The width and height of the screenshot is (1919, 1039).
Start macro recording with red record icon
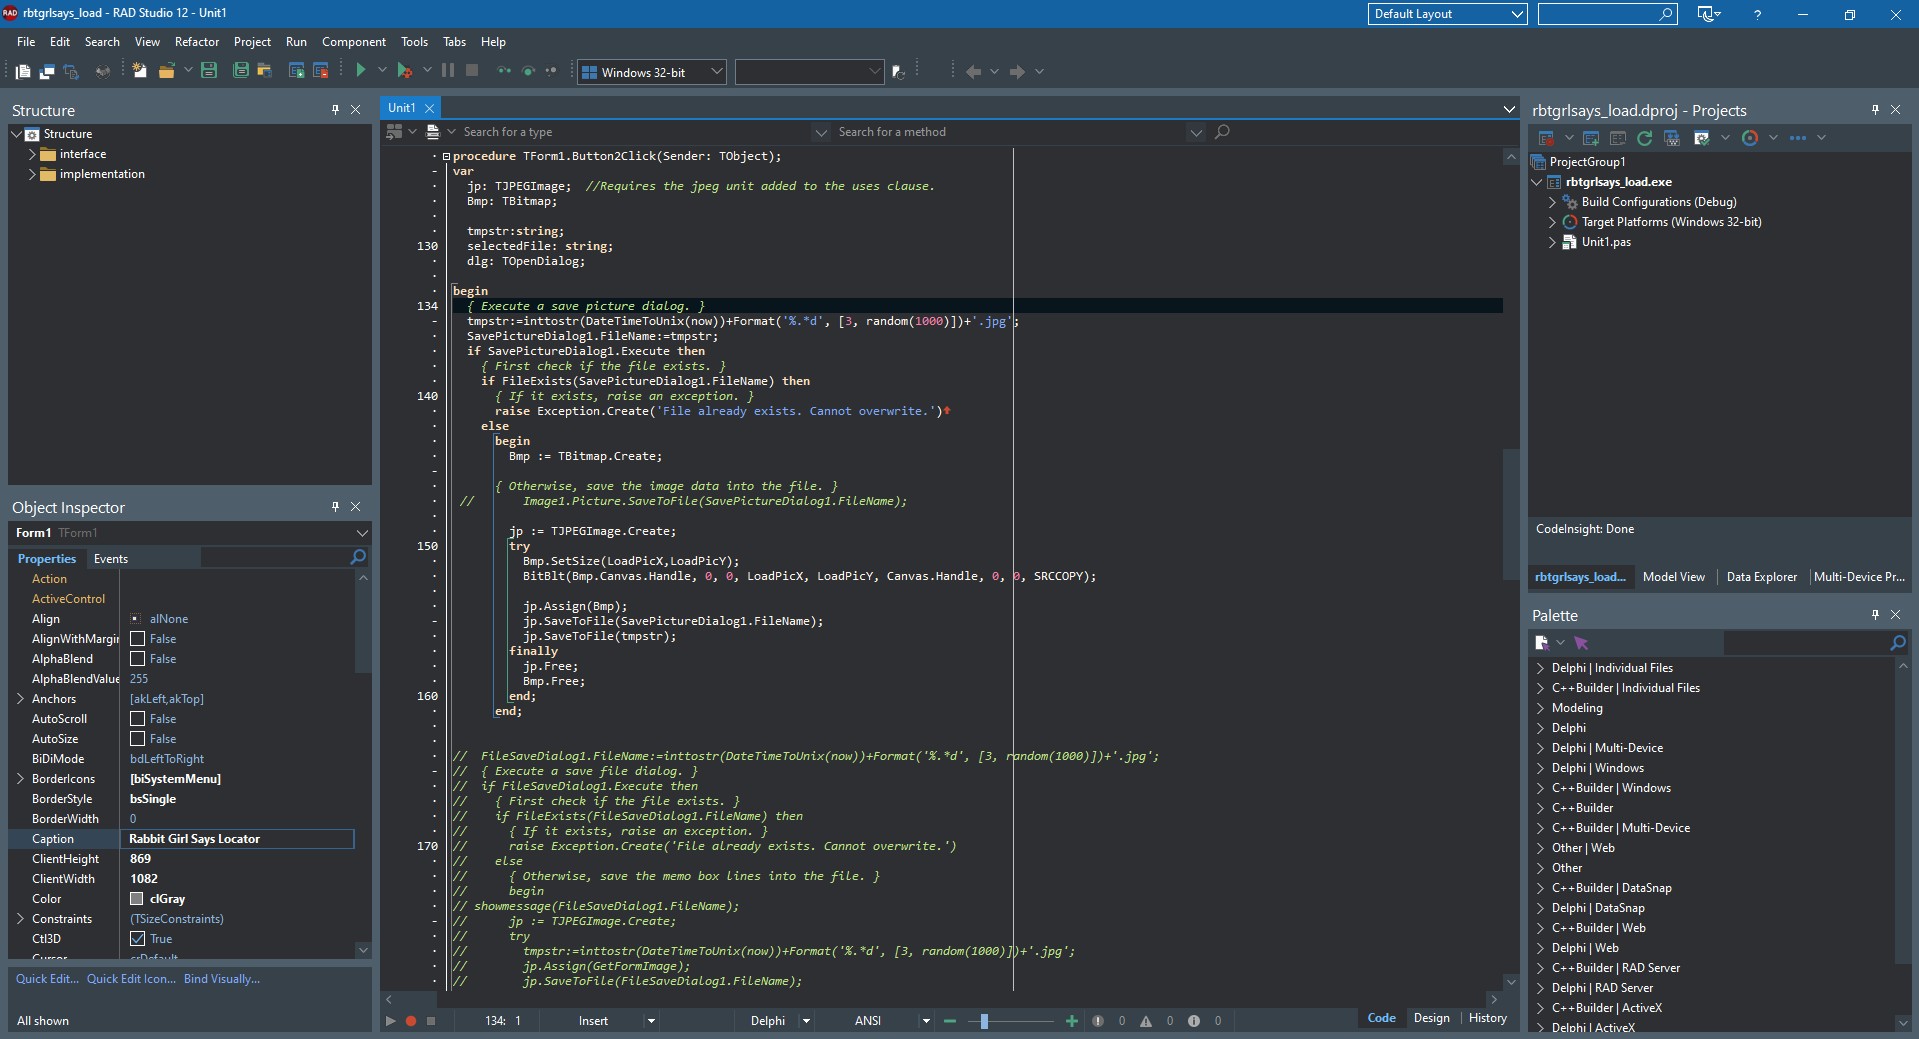pos(410,1021)
